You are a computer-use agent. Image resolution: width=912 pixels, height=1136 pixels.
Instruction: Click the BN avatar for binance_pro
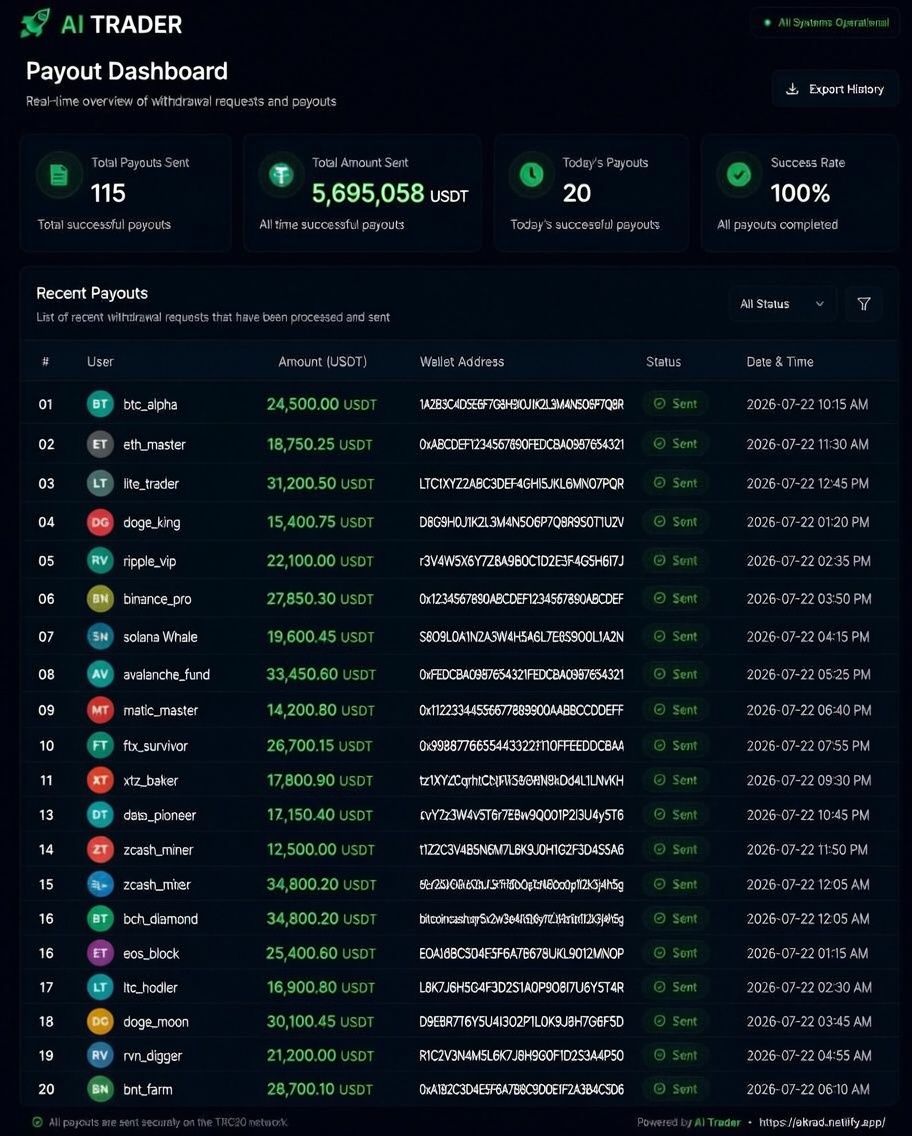(100, 599)
